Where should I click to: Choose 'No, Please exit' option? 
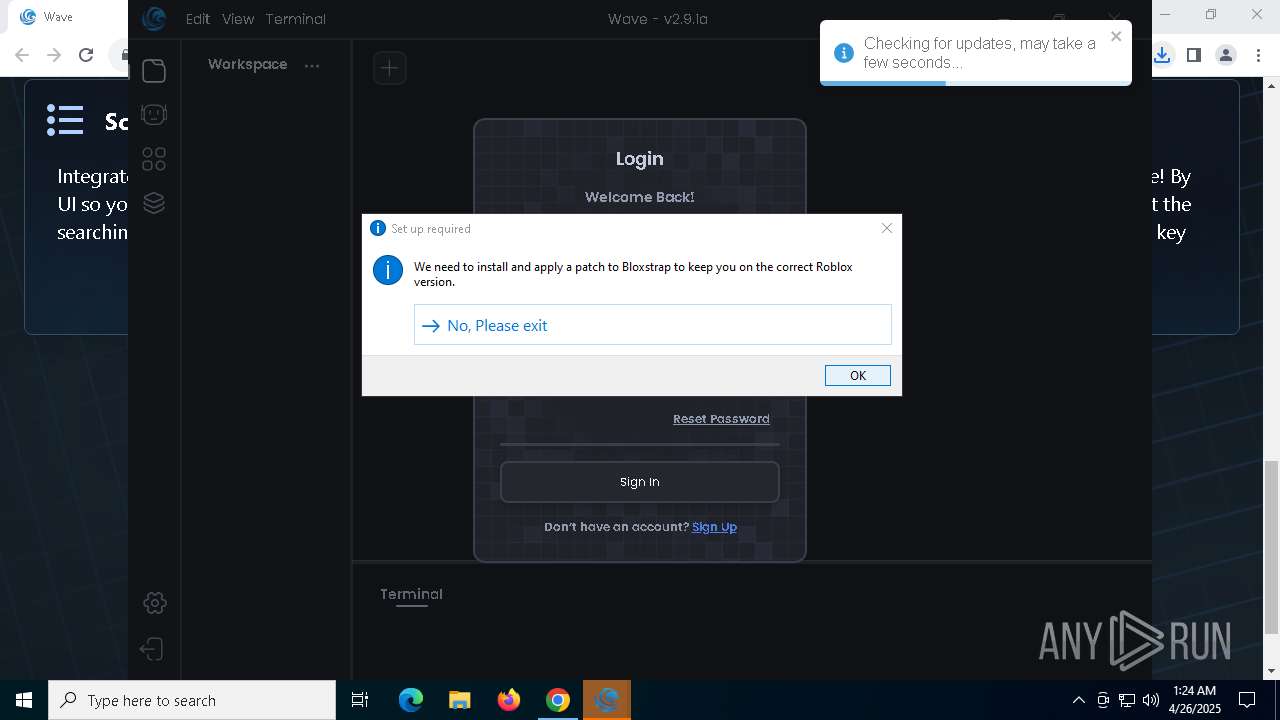tap(652, 325)
